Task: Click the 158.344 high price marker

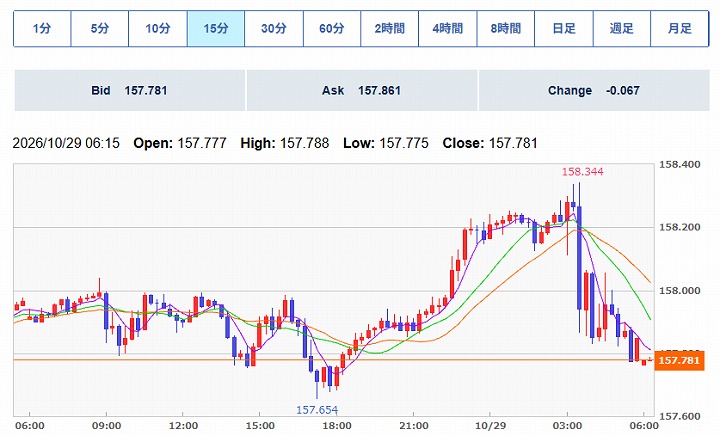Action: click(x=582, y=172)
